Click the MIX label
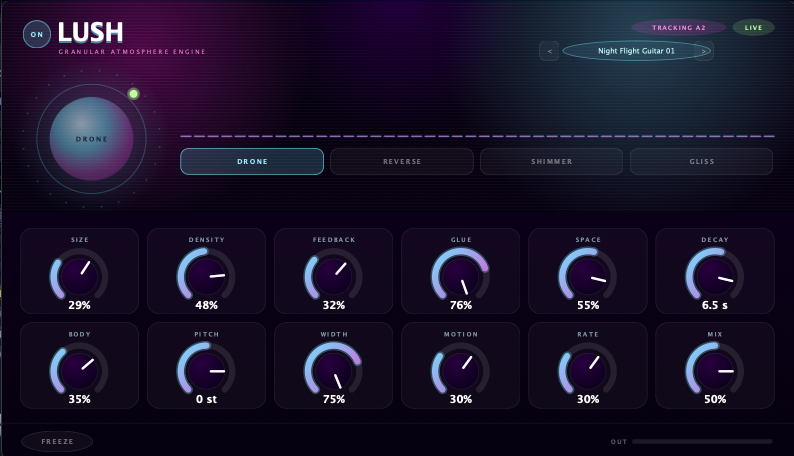 [715, 334]
